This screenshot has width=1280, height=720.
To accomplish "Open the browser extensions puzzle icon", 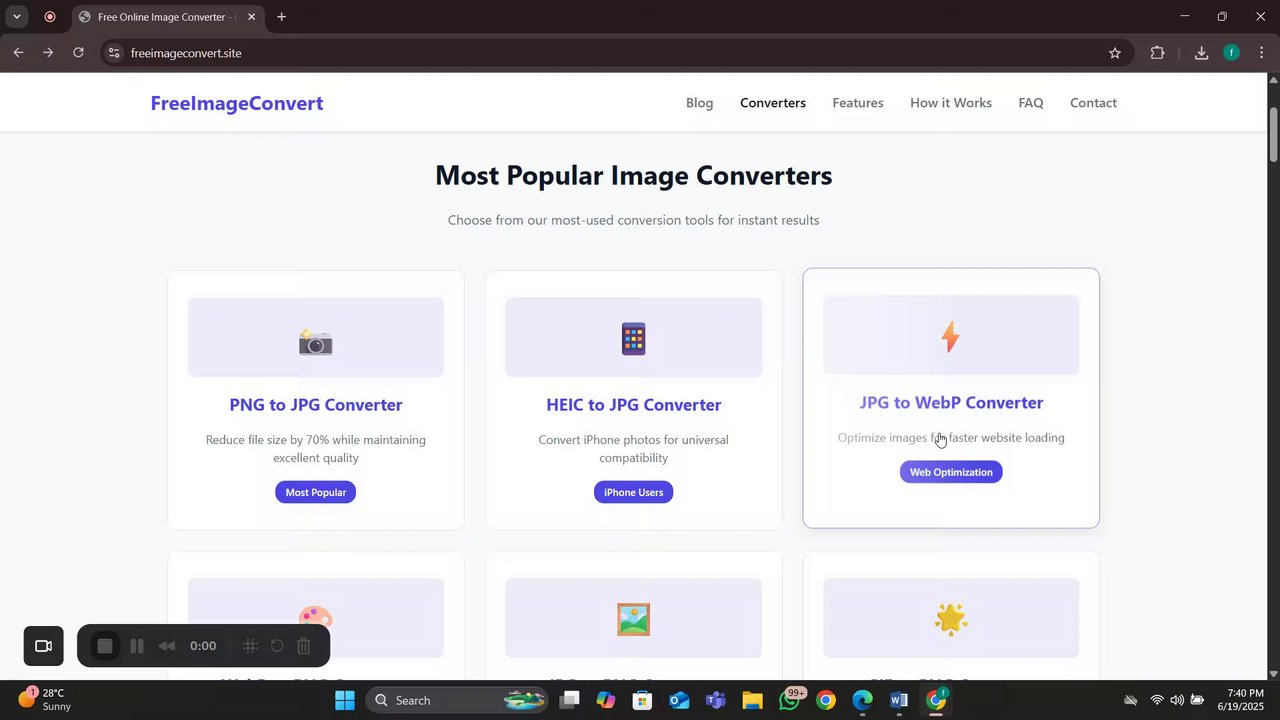I will click(x=1157, y=53).
